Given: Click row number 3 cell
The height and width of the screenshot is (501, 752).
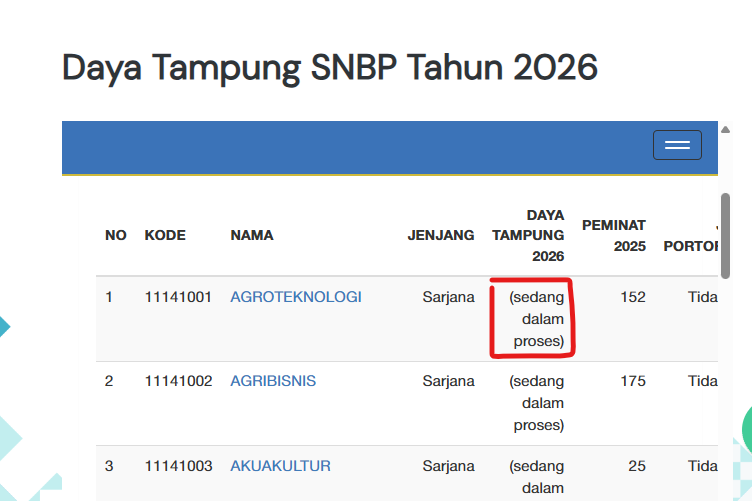Looking at the screenshot, I should coord(109,466).
